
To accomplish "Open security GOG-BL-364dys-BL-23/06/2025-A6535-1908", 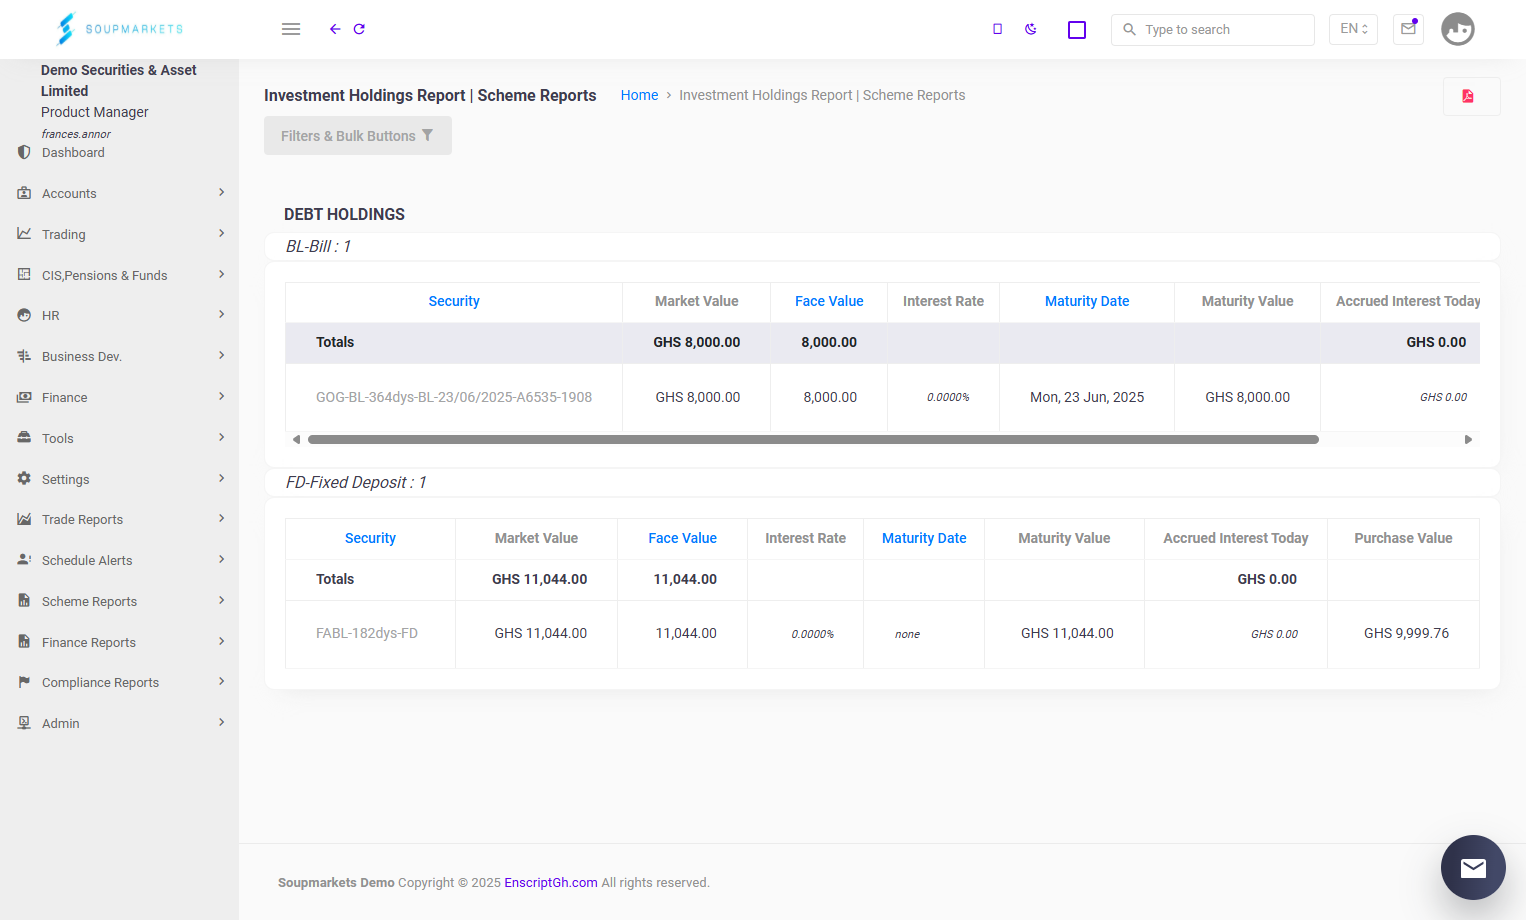I will [454, 397].
